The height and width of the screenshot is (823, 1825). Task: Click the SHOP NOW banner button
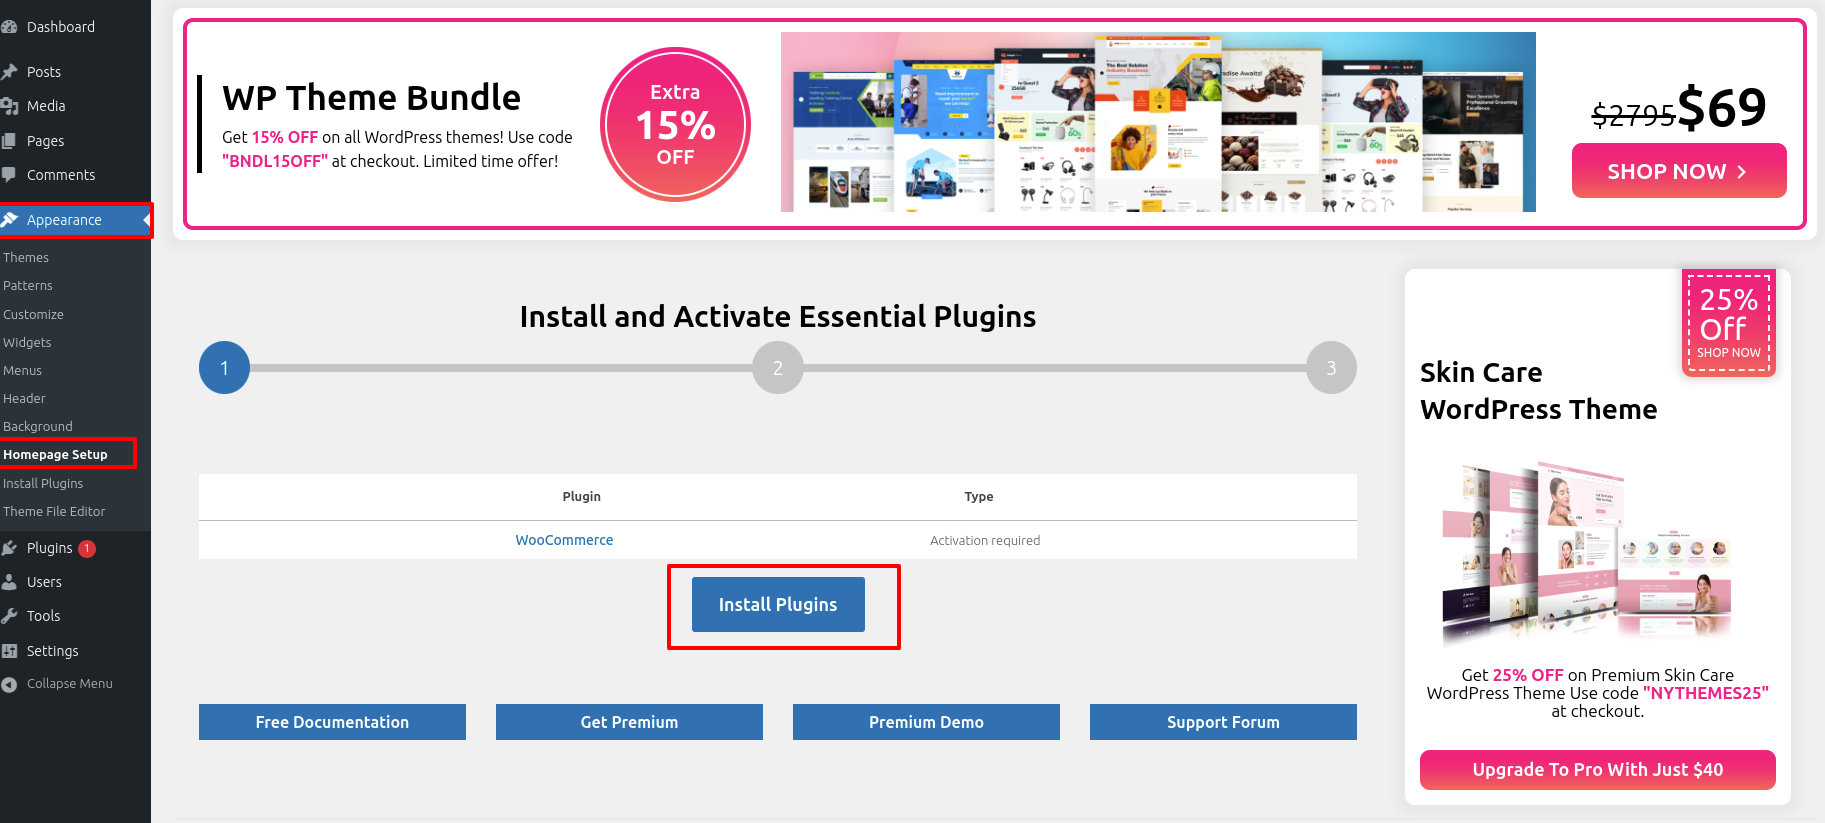coord(1679,171)
